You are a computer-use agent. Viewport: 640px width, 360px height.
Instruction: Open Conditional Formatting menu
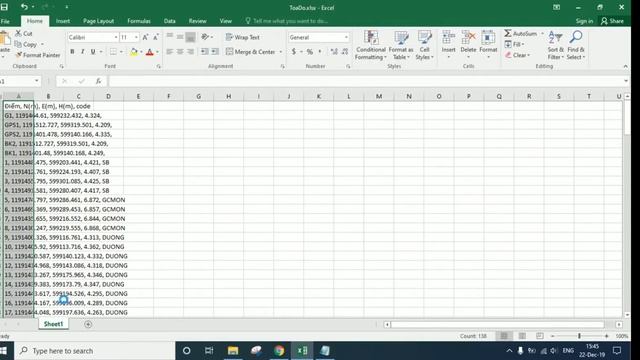[x=371, y=45]
